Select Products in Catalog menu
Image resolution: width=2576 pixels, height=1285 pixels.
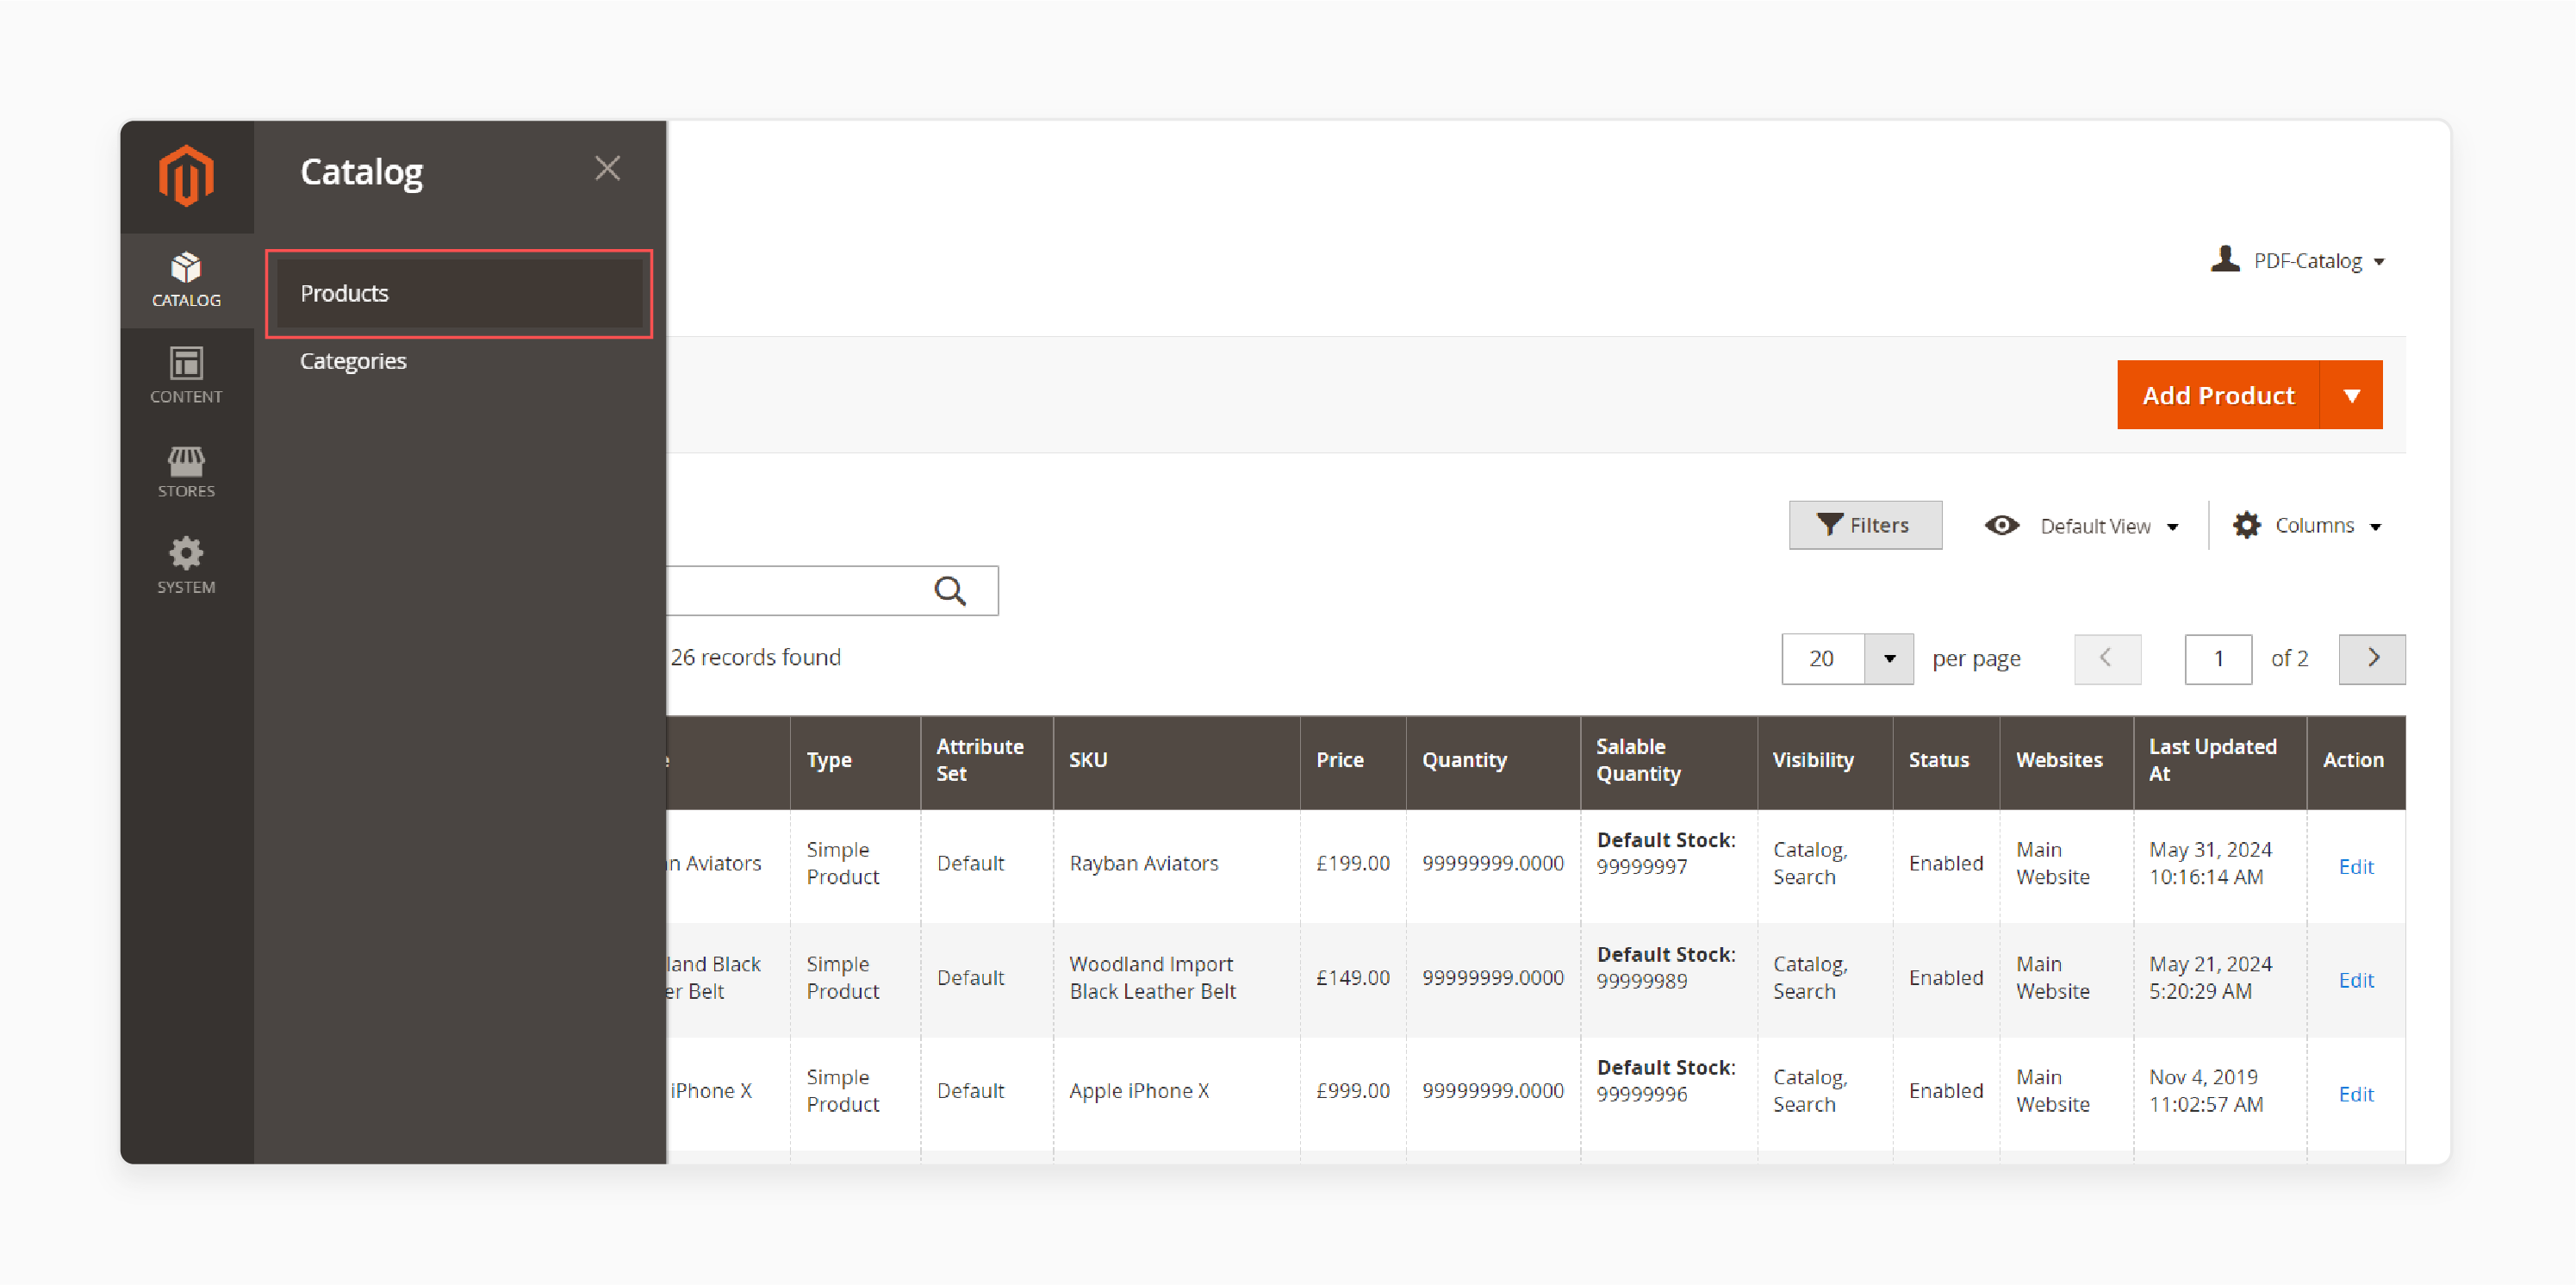(x=459, y=294)
